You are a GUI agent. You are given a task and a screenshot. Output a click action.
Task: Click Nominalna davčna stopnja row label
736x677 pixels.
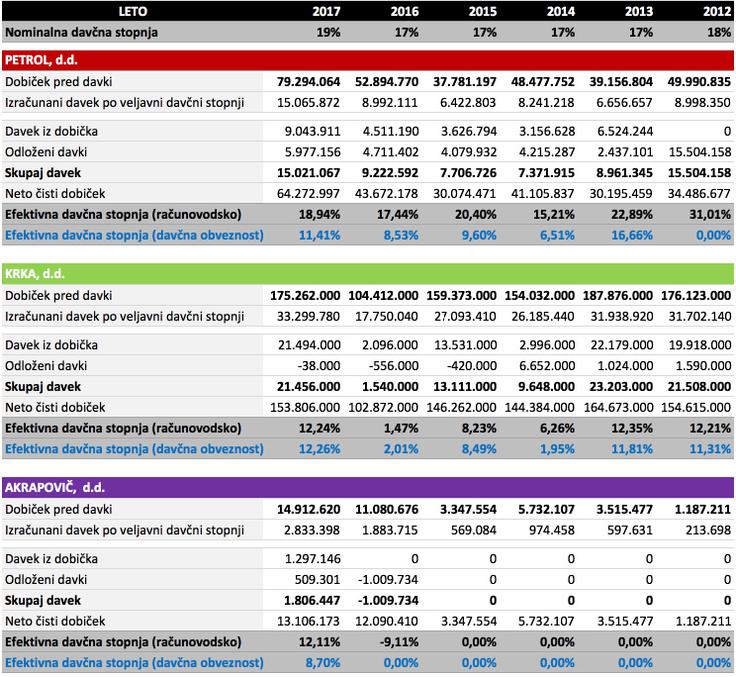point(81,32)
